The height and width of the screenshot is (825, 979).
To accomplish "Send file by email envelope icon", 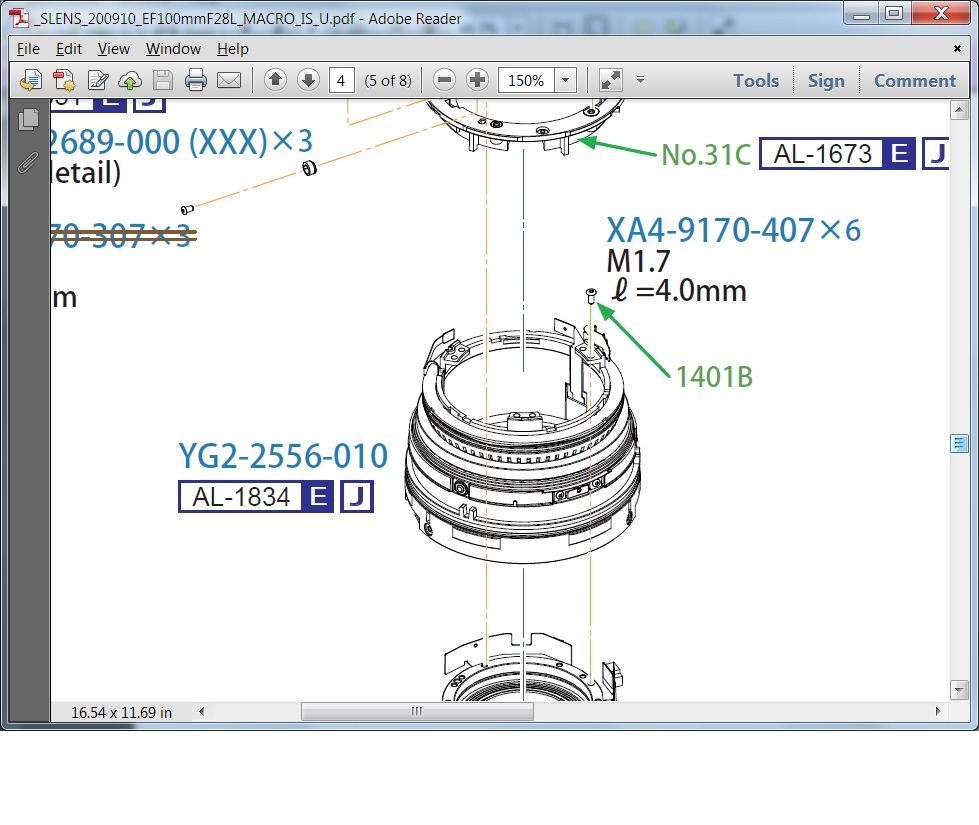I will (229, 81).
